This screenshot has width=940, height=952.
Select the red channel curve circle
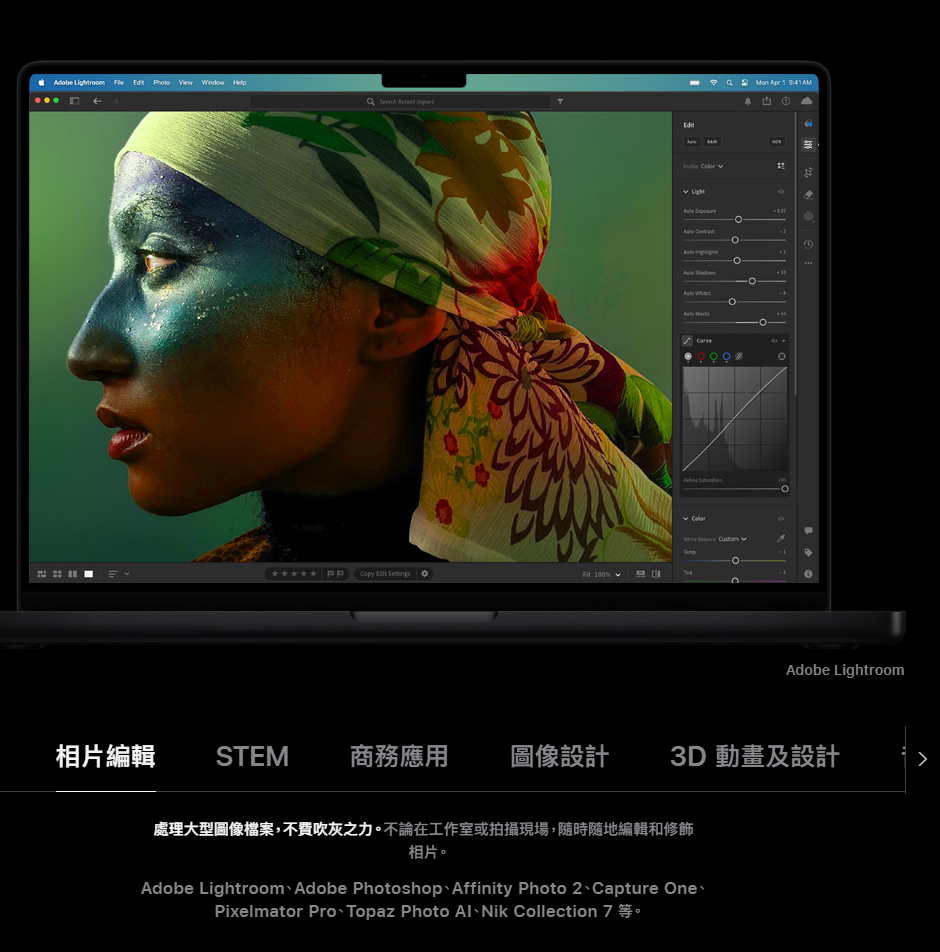click(700, 356)
